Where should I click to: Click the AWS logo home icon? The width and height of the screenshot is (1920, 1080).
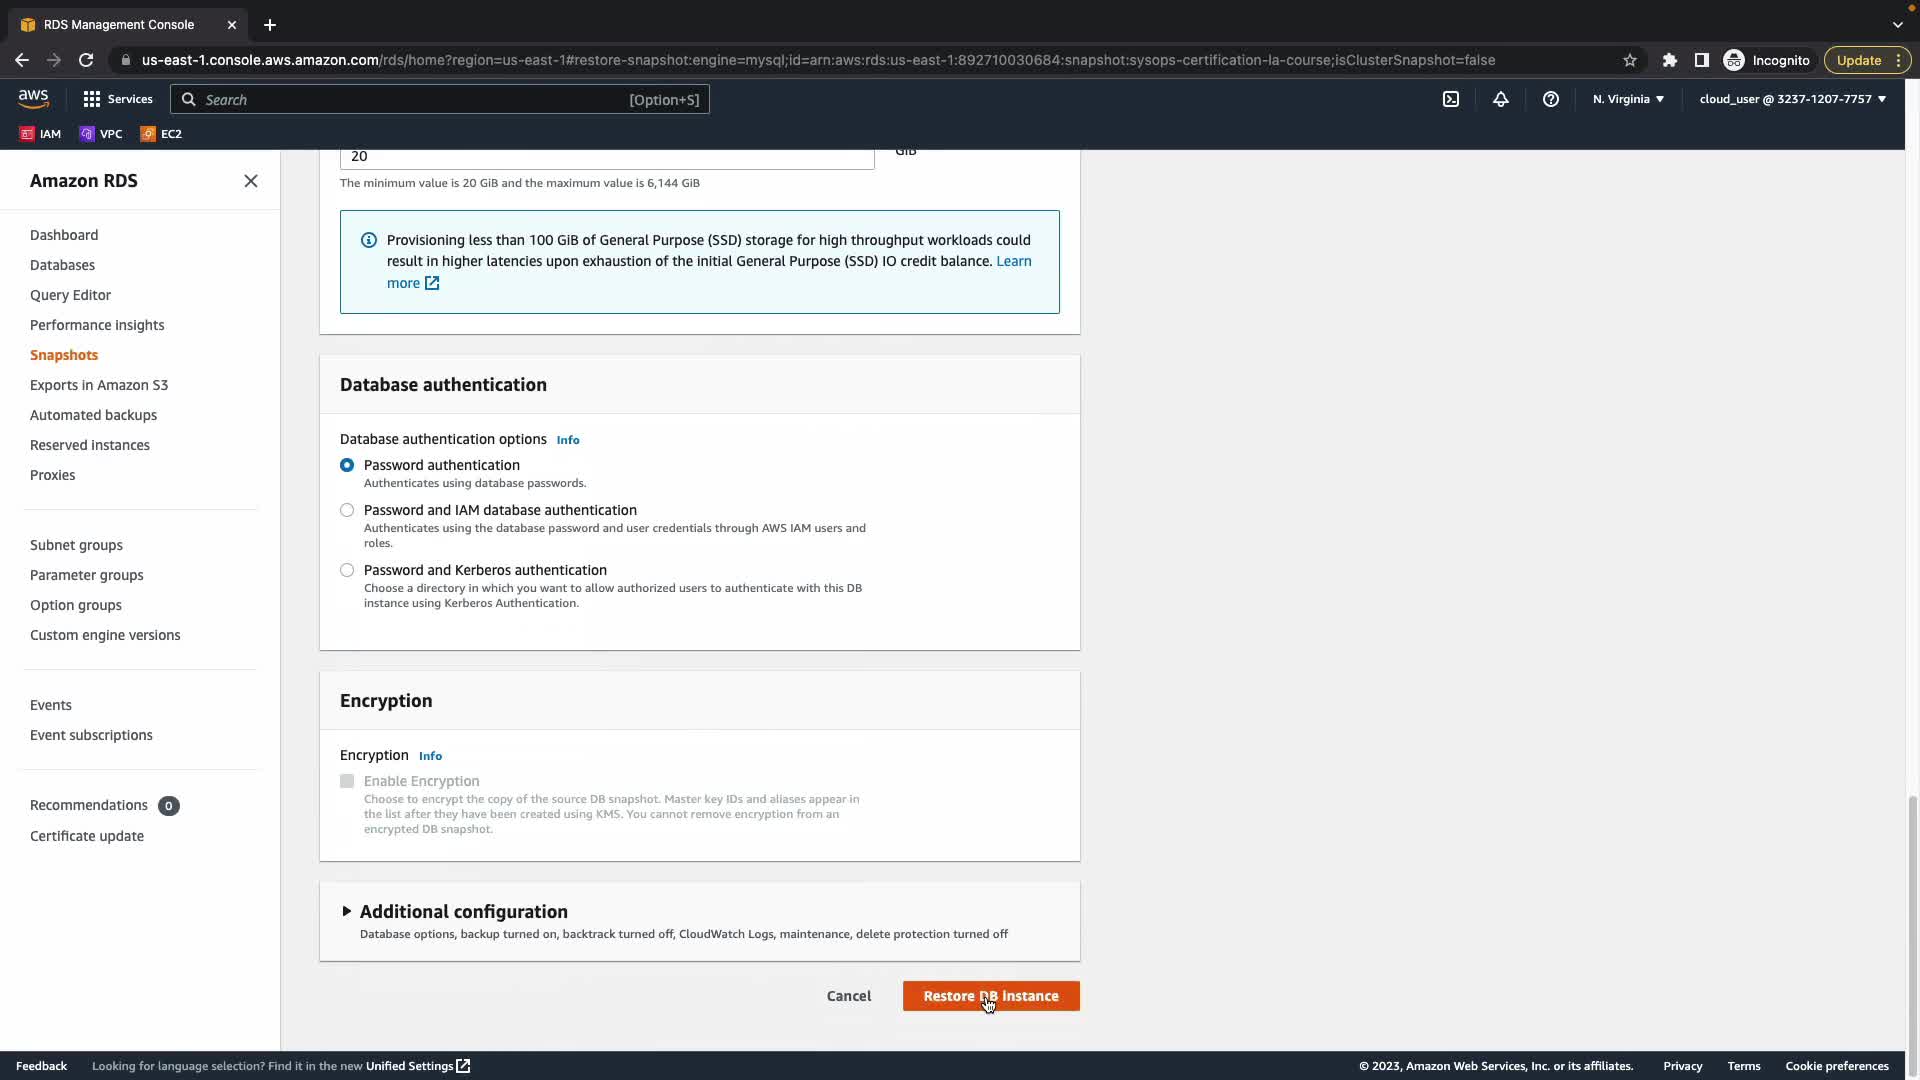click(x=33, y=98)
